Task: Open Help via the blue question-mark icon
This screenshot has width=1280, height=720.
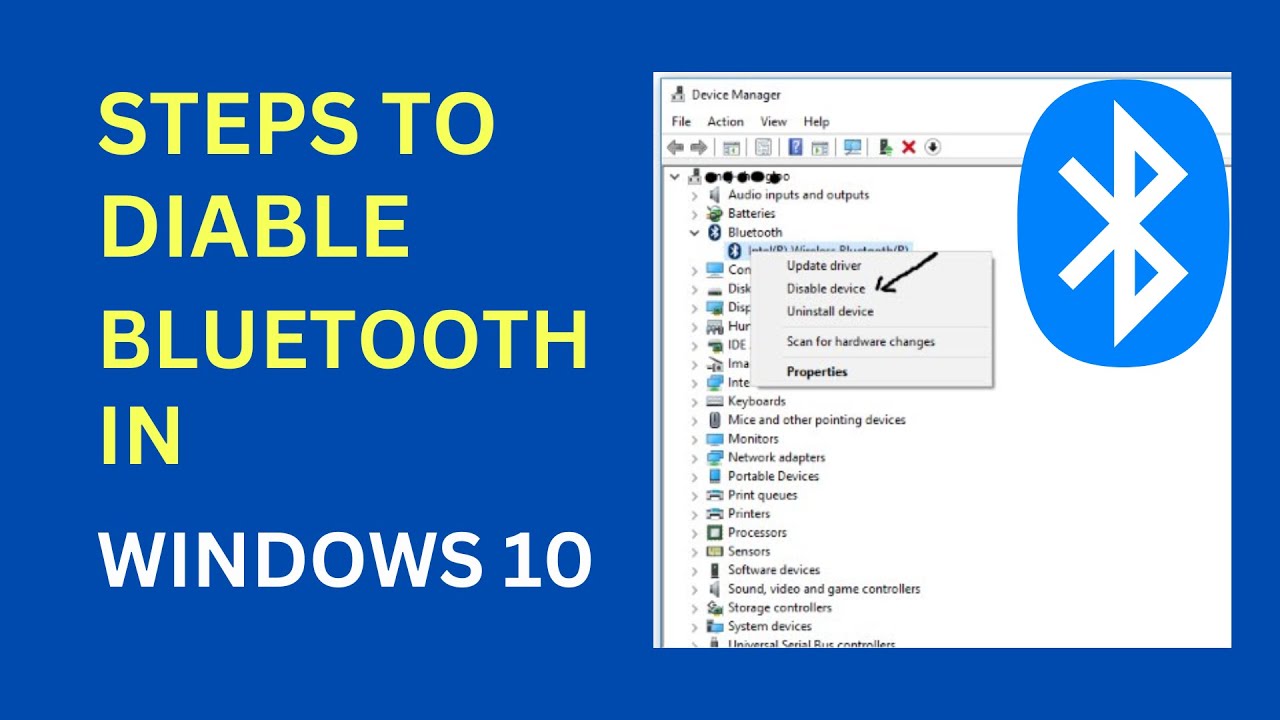Action: tap(796, 147)
